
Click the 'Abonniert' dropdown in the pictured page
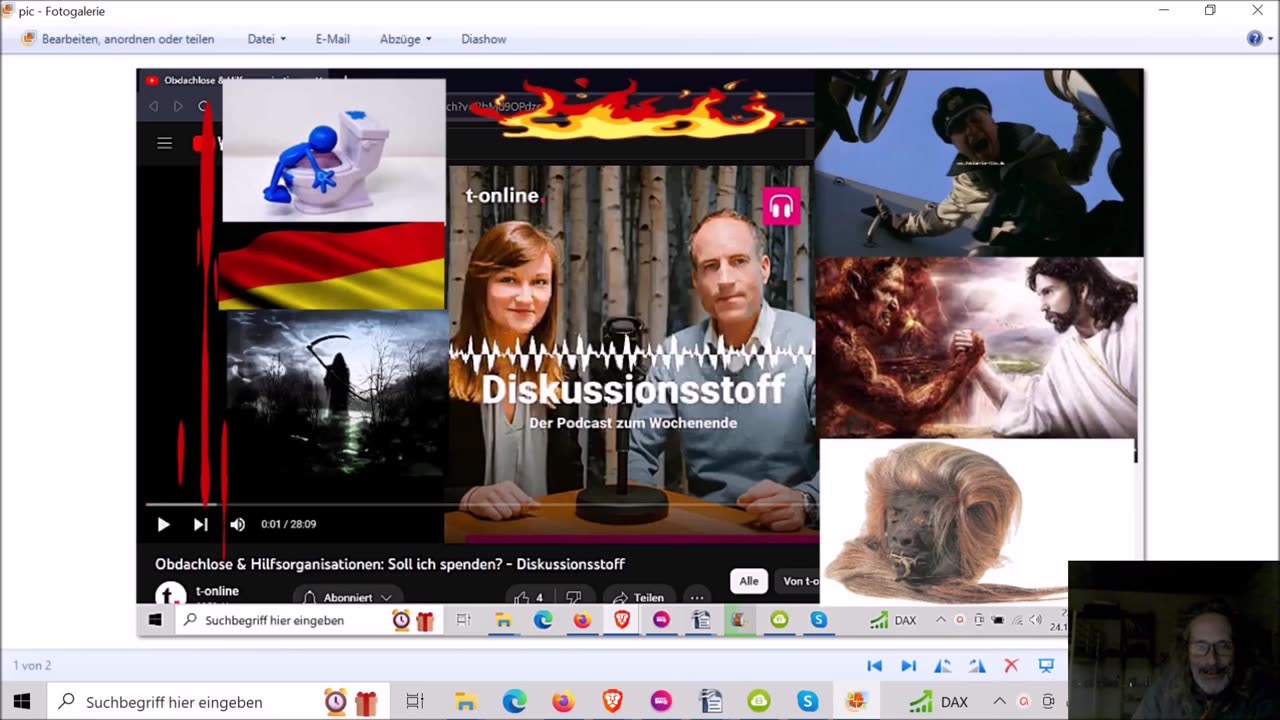click(346, 597)
